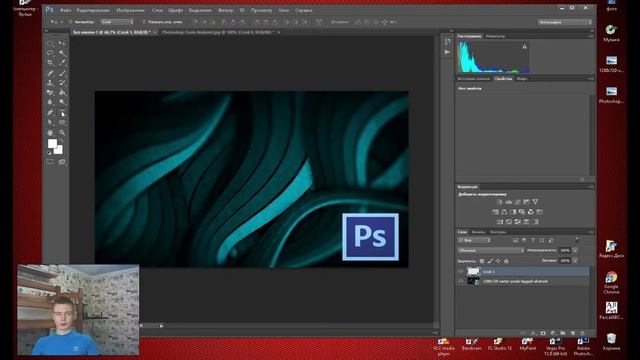The width and height of the screenshot is (640, 360).
Task: Add an Invert adjustment layer
Action: tap(500, 222)
